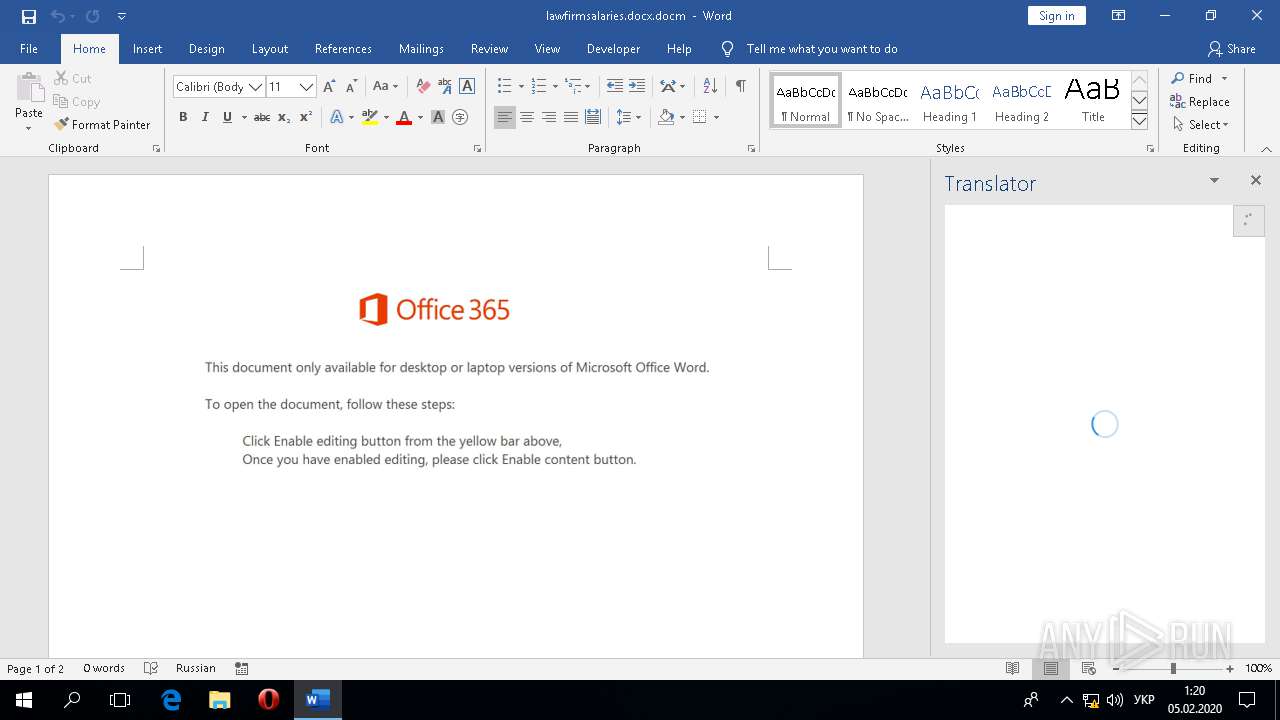The height and width of the screenshot is (720, 1280).
Task: Click the Shading paint bucket icon
Action: click(666, 117)
